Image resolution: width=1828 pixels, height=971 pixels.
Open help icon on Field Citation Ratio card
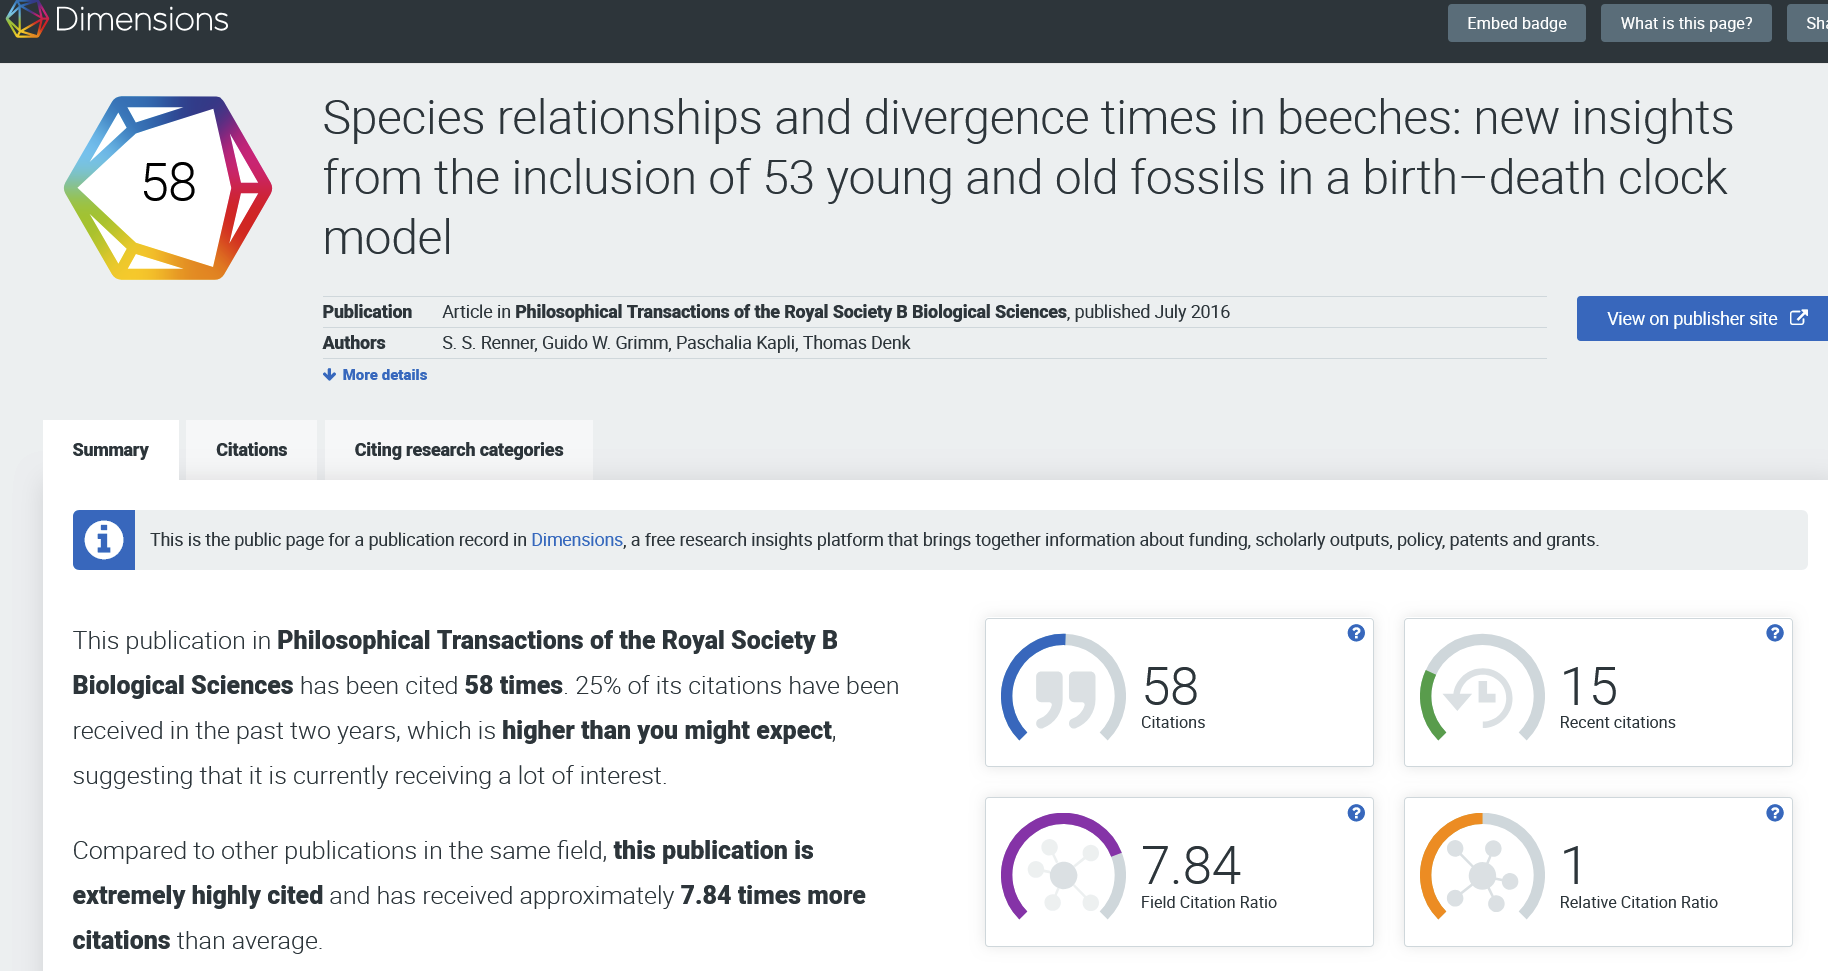click(1356, 813)
